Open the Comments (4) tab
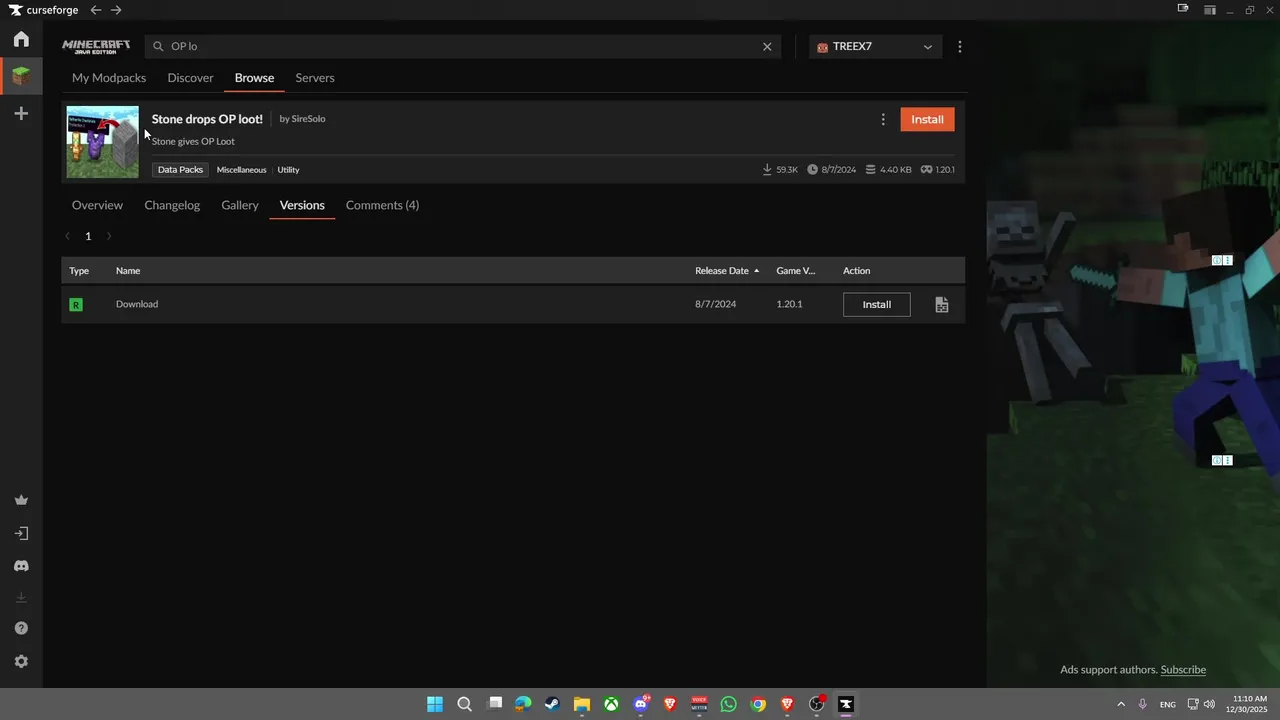This screenshot has width=1280, height=720. point(382,205)
